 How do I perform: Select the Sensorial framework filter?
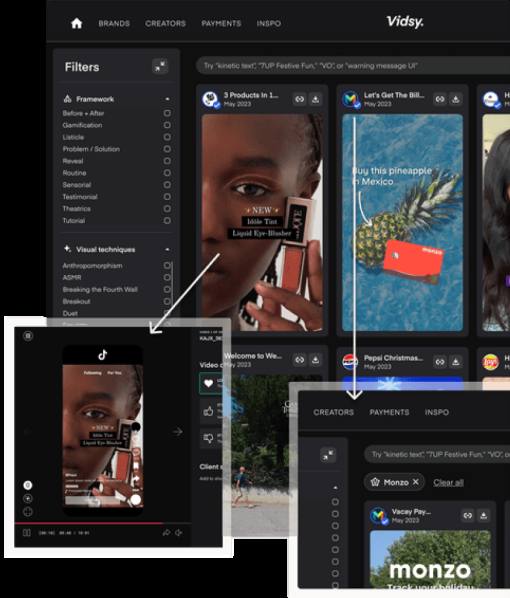pos(167,185)
